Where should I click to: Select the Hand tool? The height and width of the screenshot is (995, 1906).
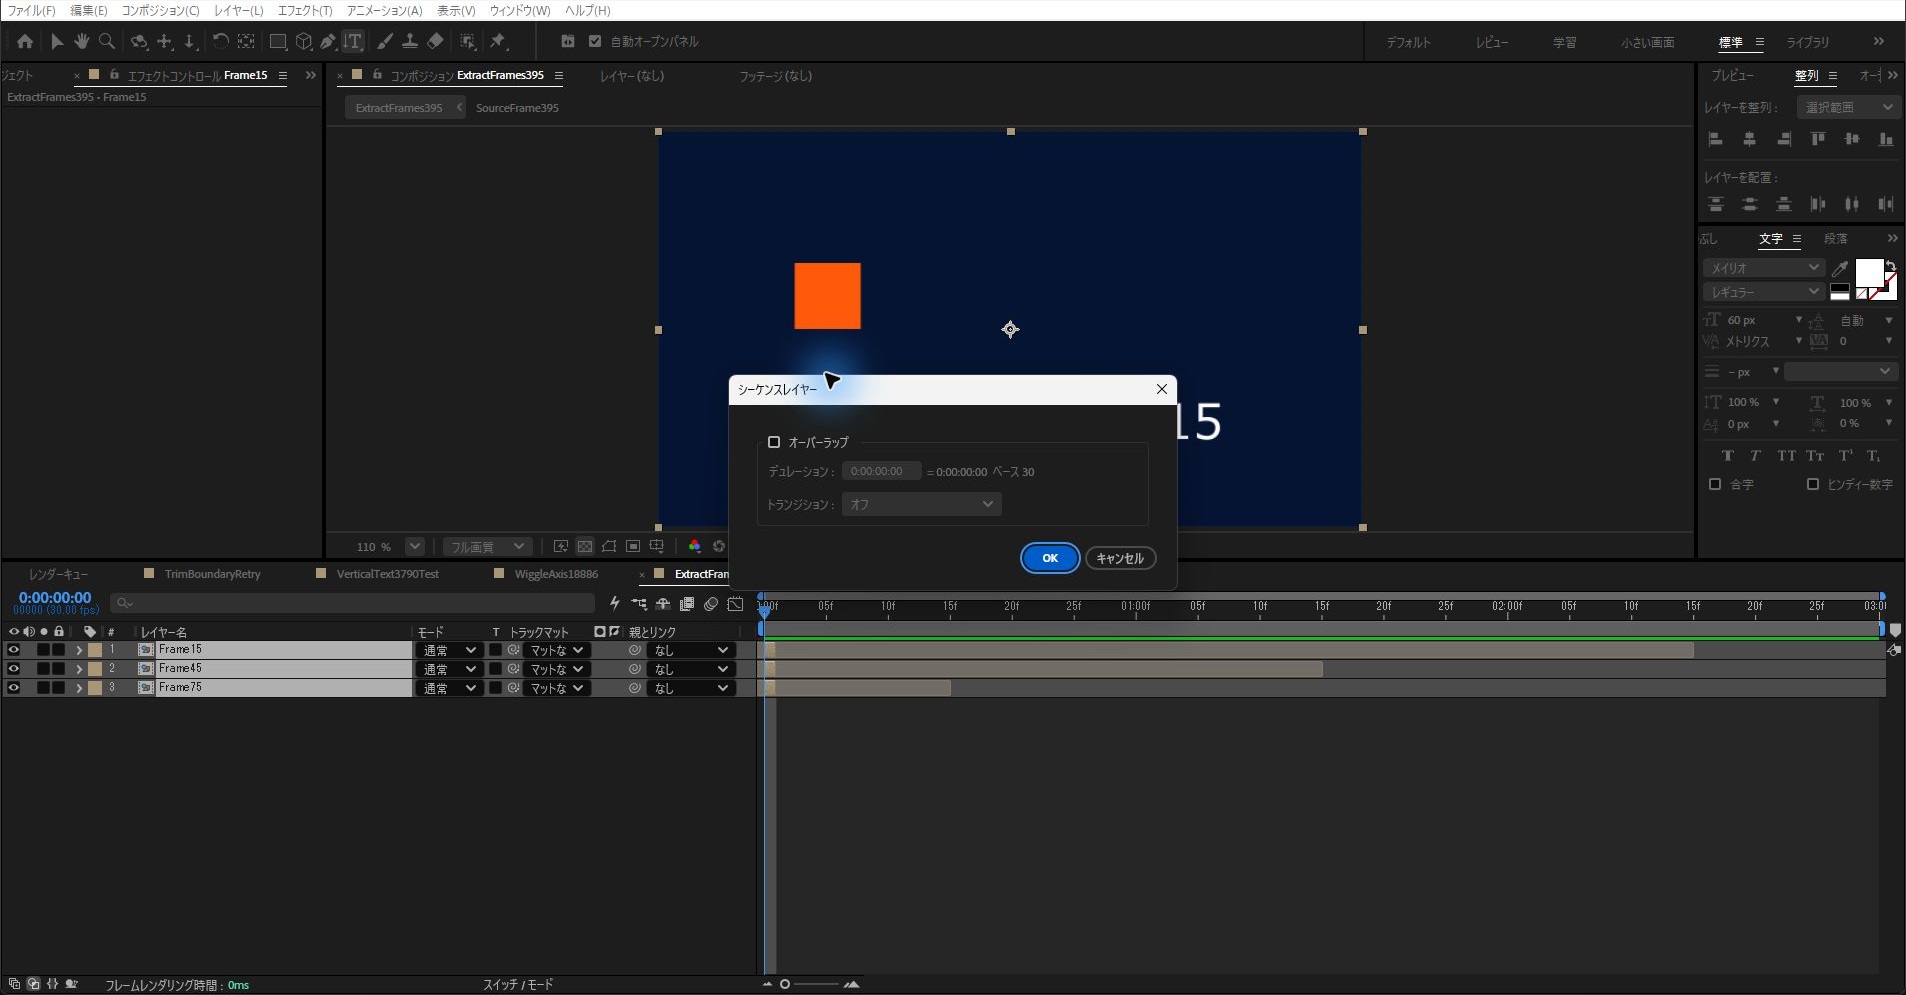(81, 41)
